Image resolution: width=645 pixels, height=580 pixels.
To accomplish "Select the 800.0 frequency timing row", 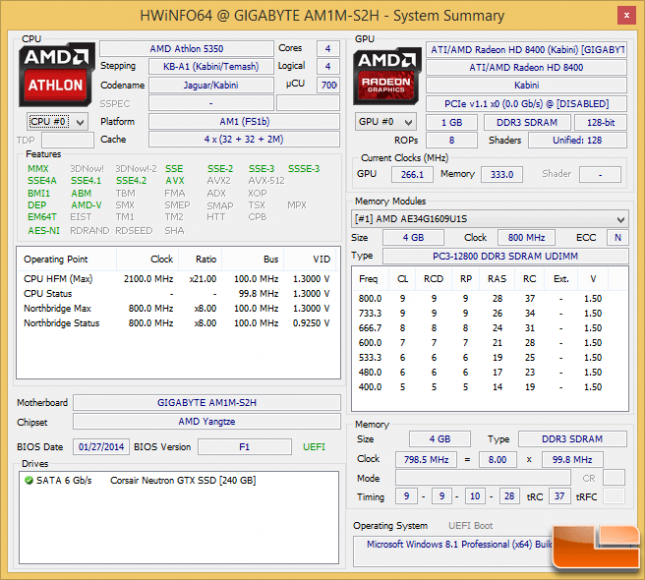I will pyautogui.click(x=490, y=299).
